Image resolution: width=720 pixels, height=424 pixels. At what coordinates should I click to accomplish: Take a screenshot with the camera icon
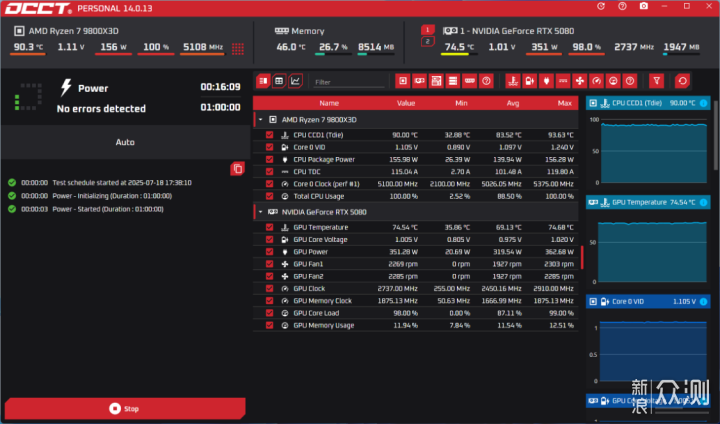644,6
